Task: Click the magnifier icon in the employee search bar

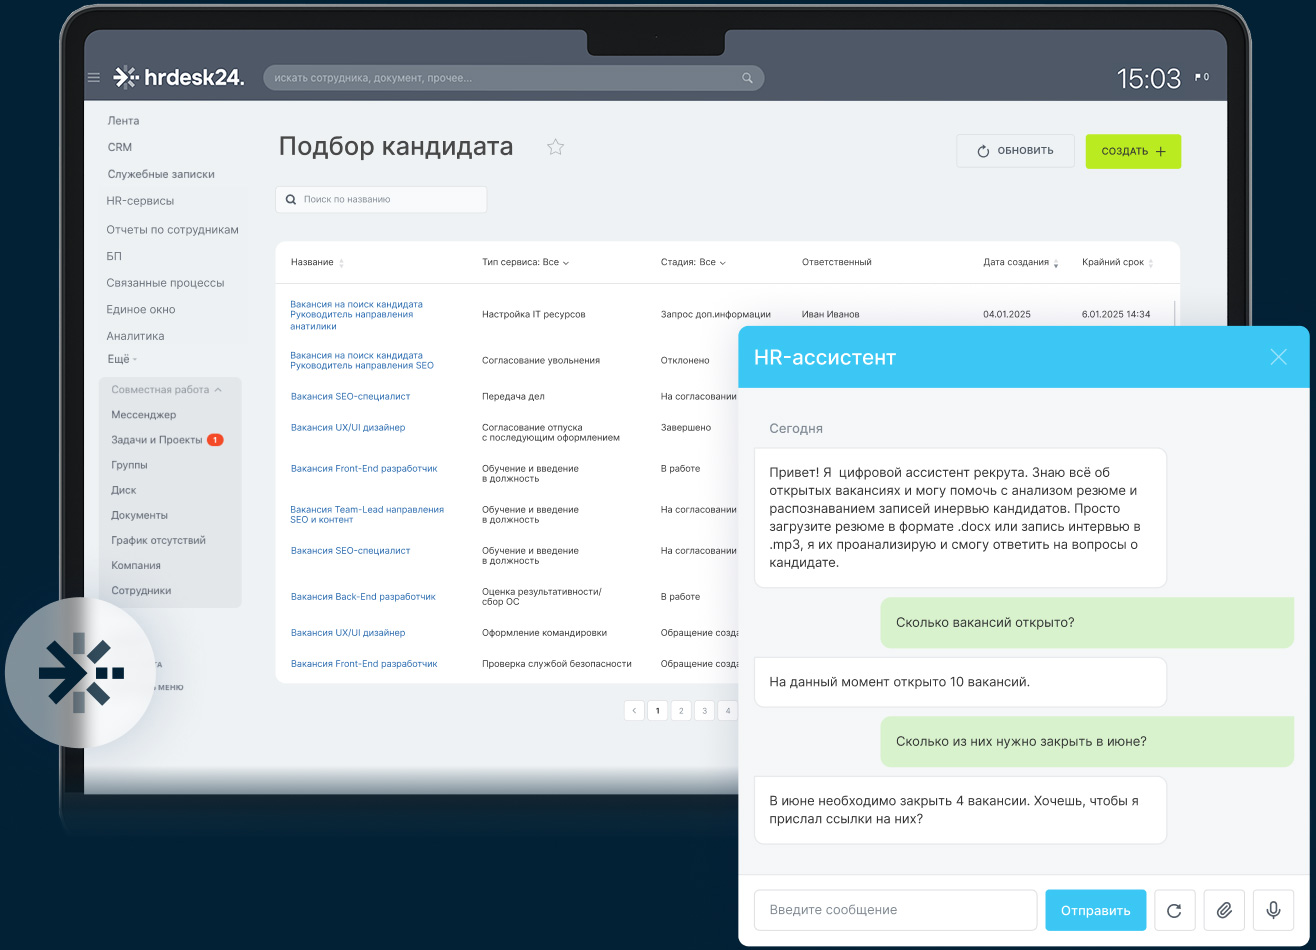Action: (x=747, y=77)
